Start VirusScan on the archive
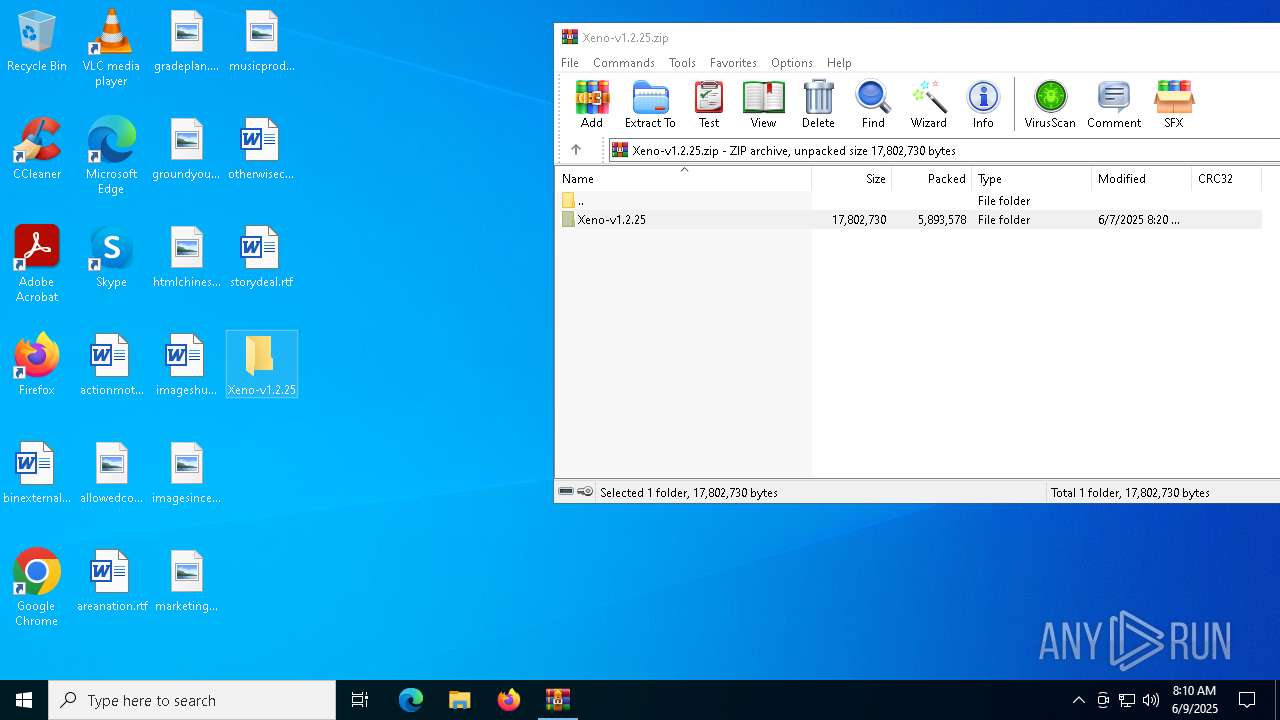This screenshot has width=1280, height=720. coord(1050,104)
